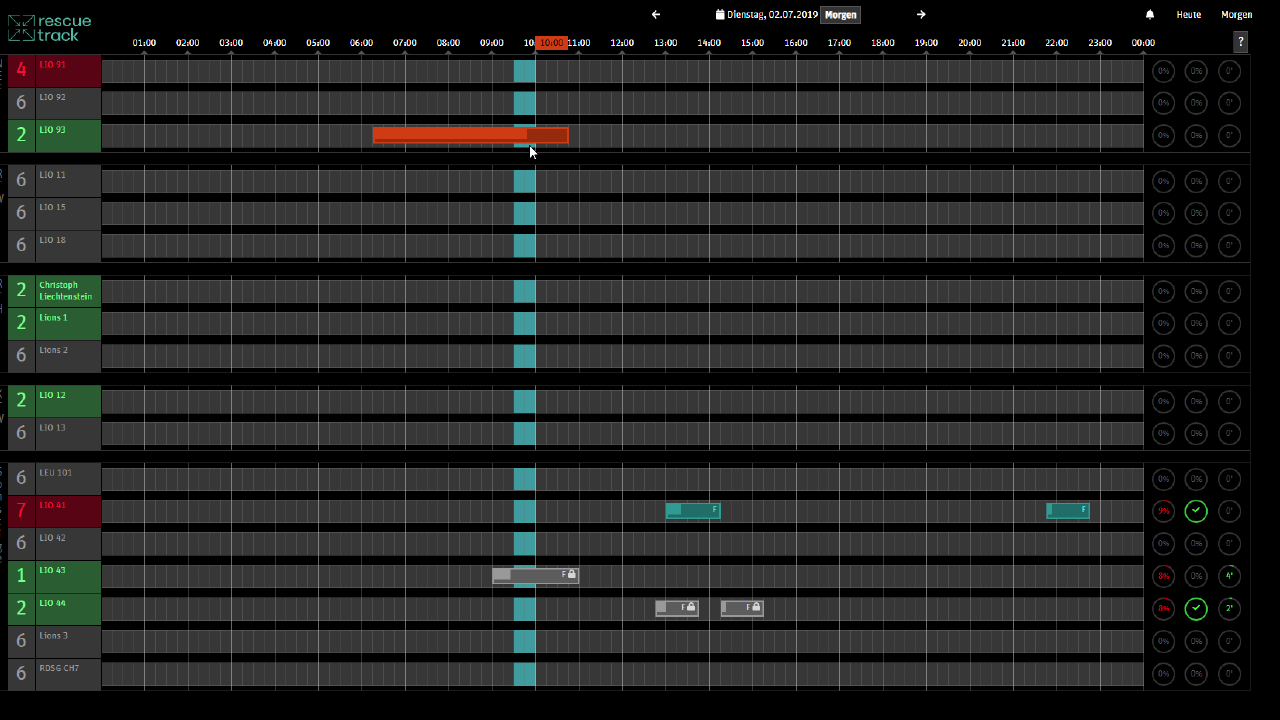Select LIO 41 teal assignment at 13:00

click(693, 510)
